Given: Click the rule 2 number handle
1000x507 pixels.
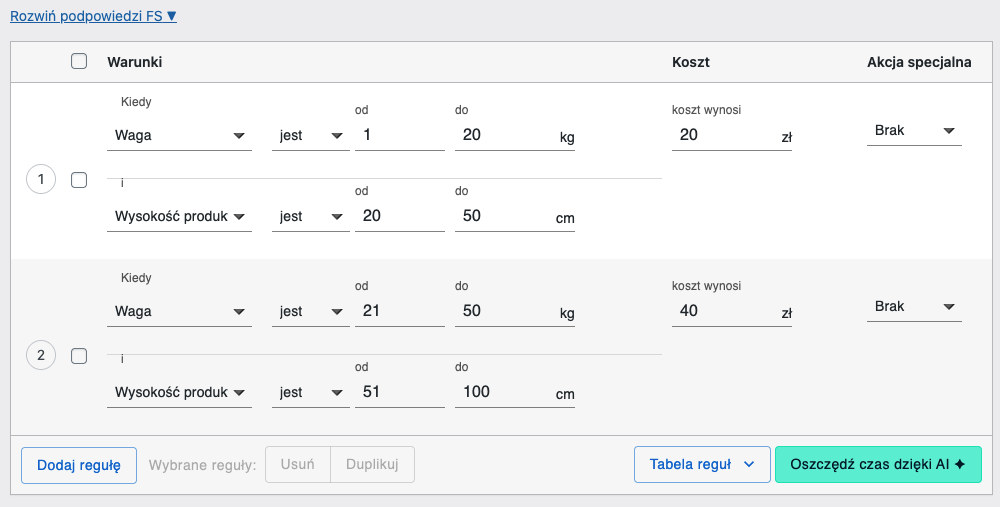Looking at the screenshot, I should coord(41,355).
